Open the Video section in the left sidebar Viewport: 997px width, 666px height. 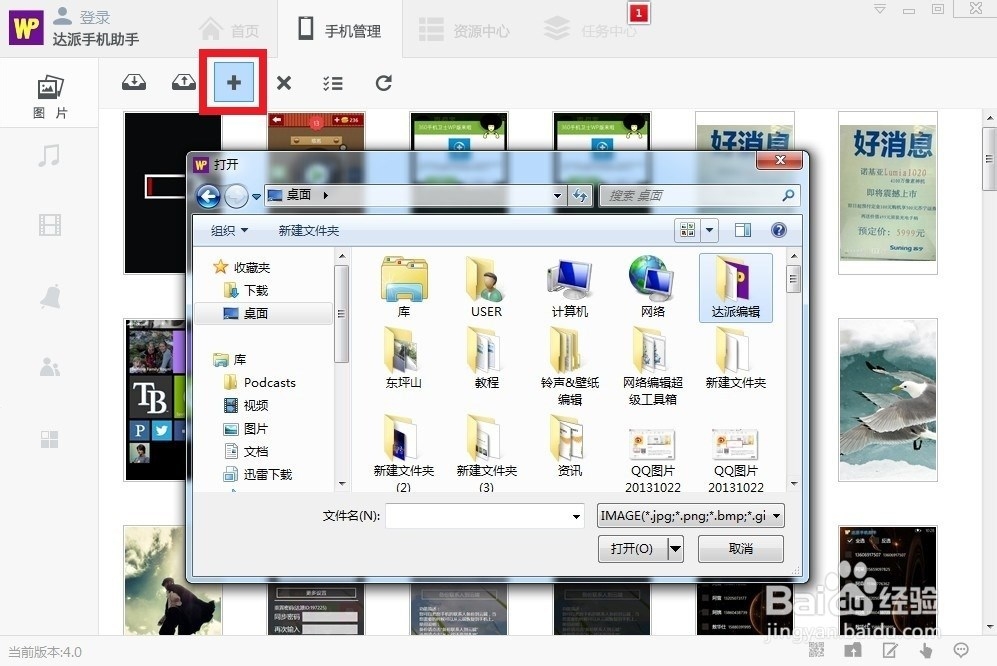point(49,224)
